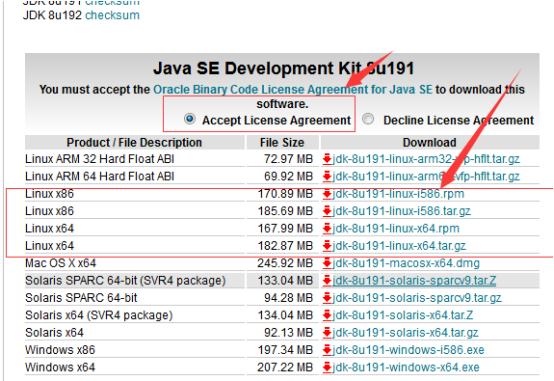The width and height of the screenshot is (554, 381).
Task: Select Accept License Agreement radio button
Action: [x=190, y=119]
